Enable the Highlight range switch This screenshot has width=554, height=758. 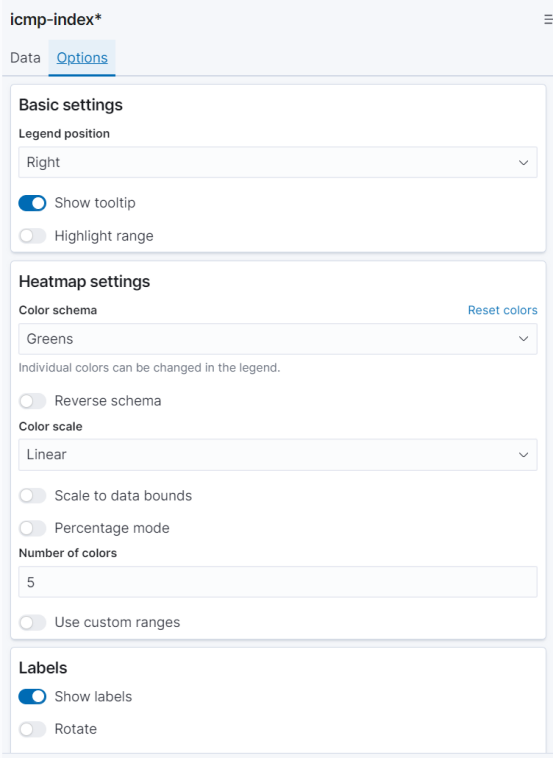coord(32,236)
